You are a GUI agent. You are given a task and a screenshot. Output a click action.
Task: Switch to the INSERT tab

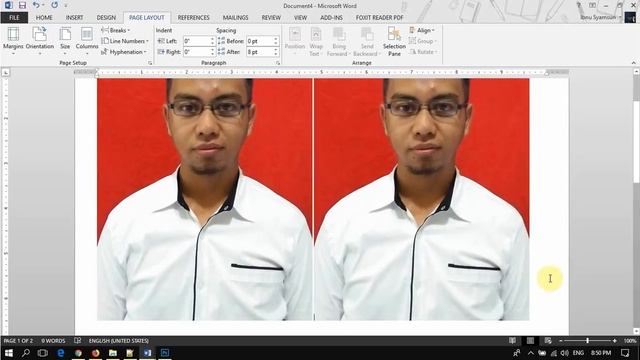tap(74, 18)
